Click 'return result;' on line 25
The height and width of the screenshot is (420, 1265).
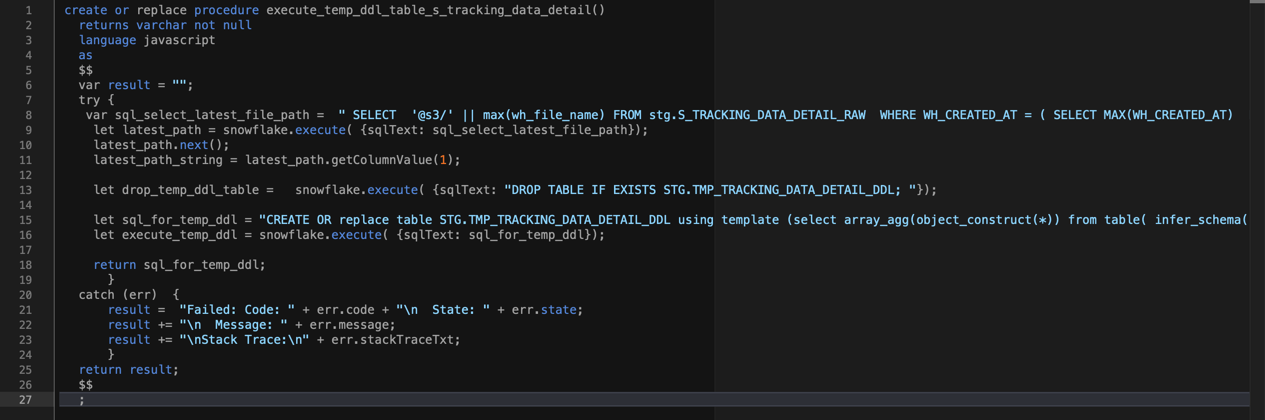point(128,370)
